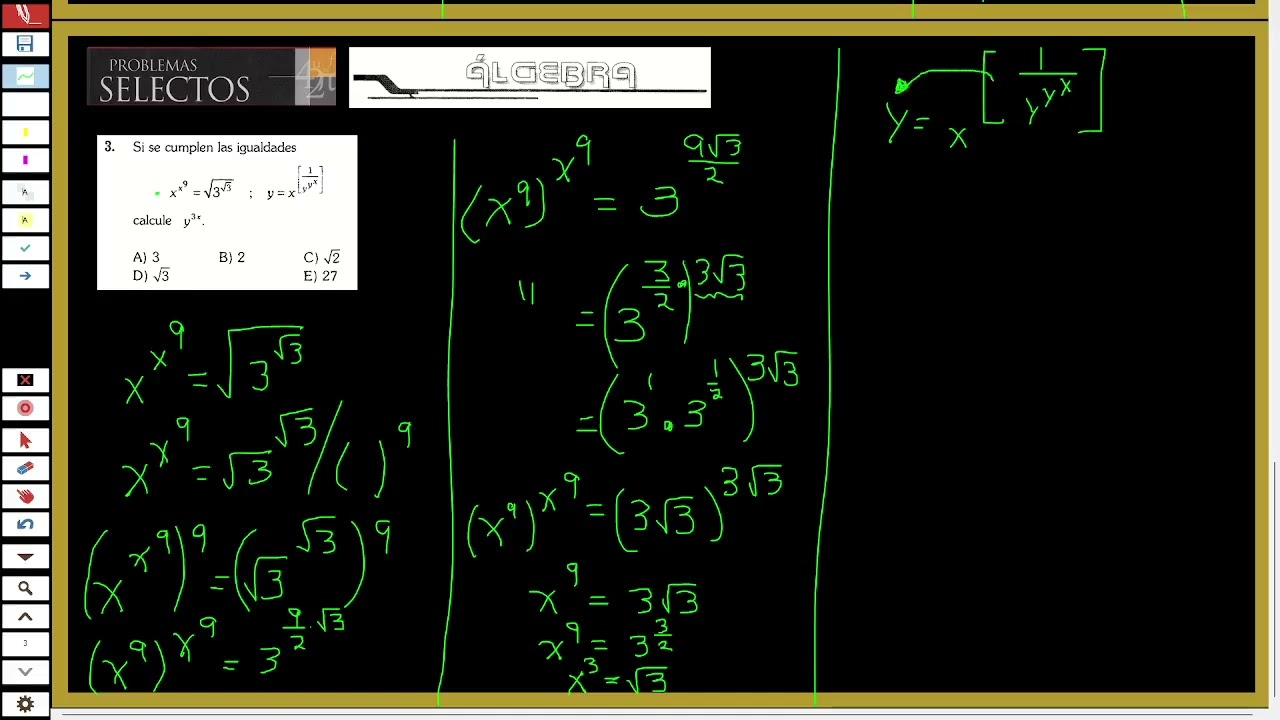Screen dimensions: 1280x720
Task: Select the blue arrow tool
Action: 25,276
